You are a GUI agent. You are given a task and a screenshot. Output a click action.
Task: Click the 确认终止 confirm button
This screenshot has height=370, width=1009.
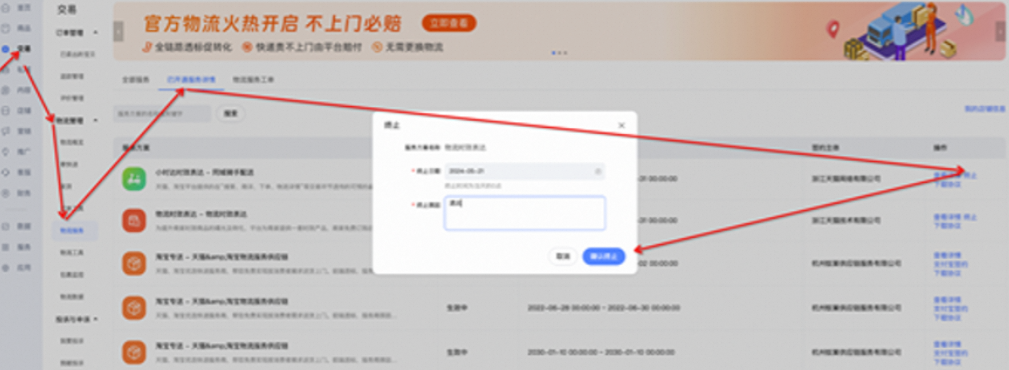point(604,256)
